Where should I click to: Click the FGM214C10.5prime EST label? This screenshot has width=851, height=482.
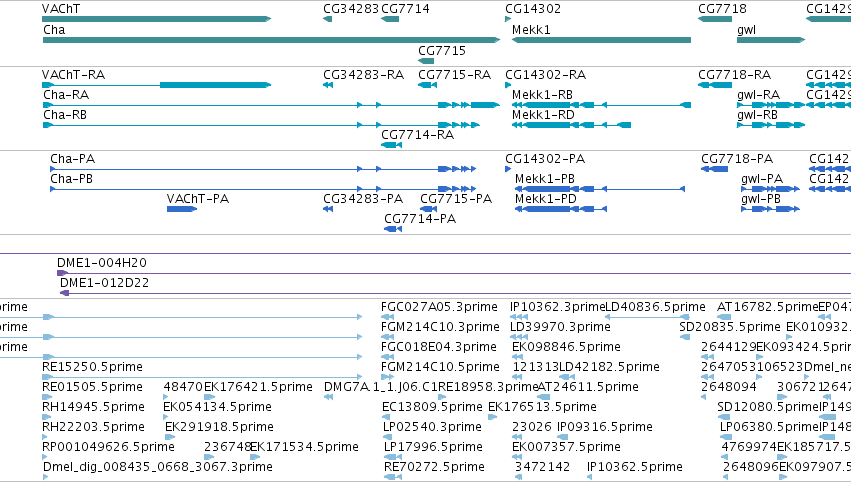pos(440,367)
